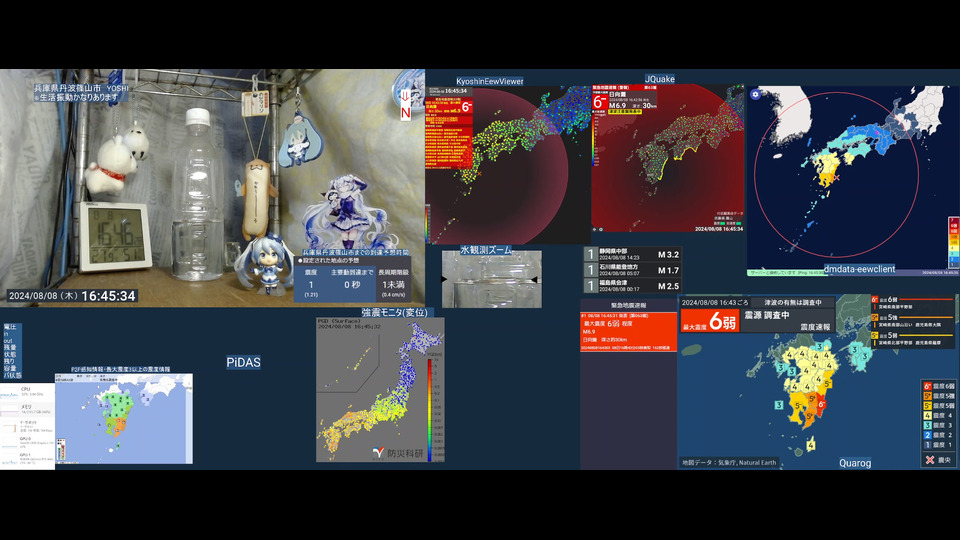
Task: Open 福島県会津 M 2.5 earthquake entry
Action: 632,286
